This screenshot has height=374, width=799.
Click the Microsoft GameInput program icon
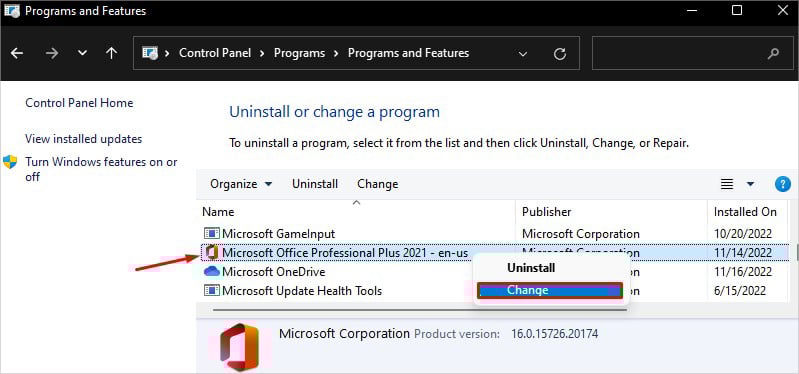point(211,234)
